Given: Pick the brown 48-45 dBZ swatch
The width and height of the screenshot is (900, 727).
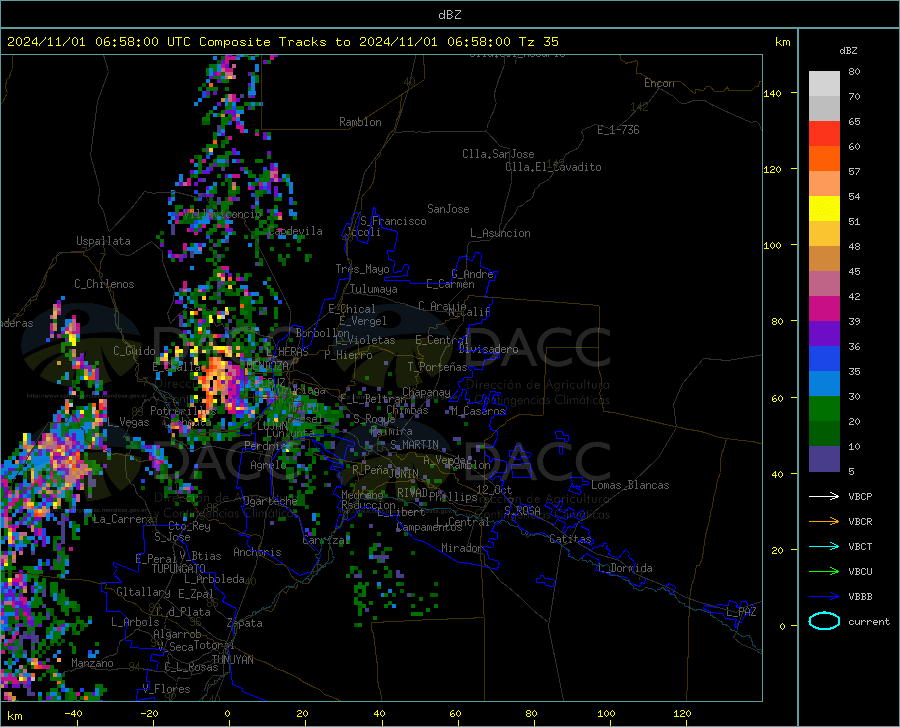Looking at the screenshot, I should click(x=824, y=259).
